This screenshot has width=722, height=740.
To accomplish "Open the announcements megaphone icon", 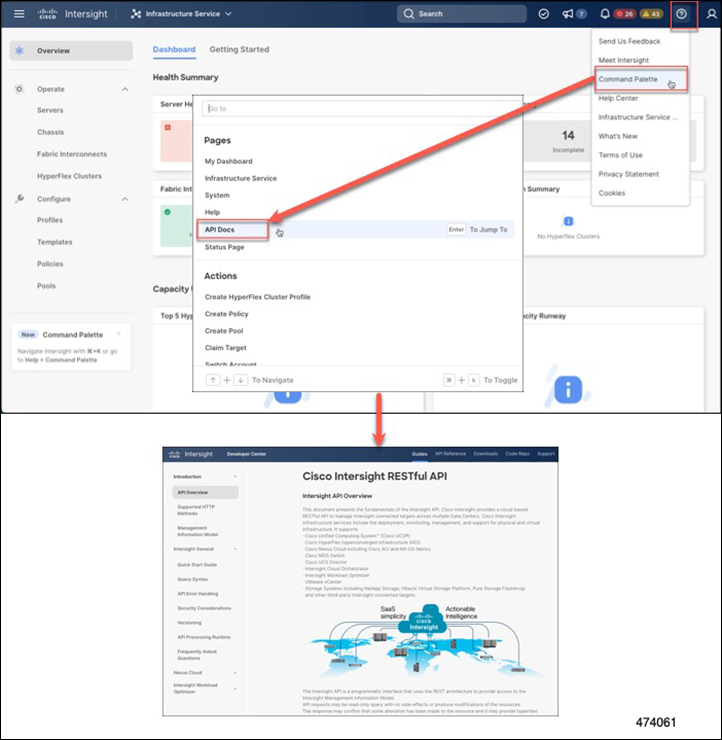I will coord(568,14).
